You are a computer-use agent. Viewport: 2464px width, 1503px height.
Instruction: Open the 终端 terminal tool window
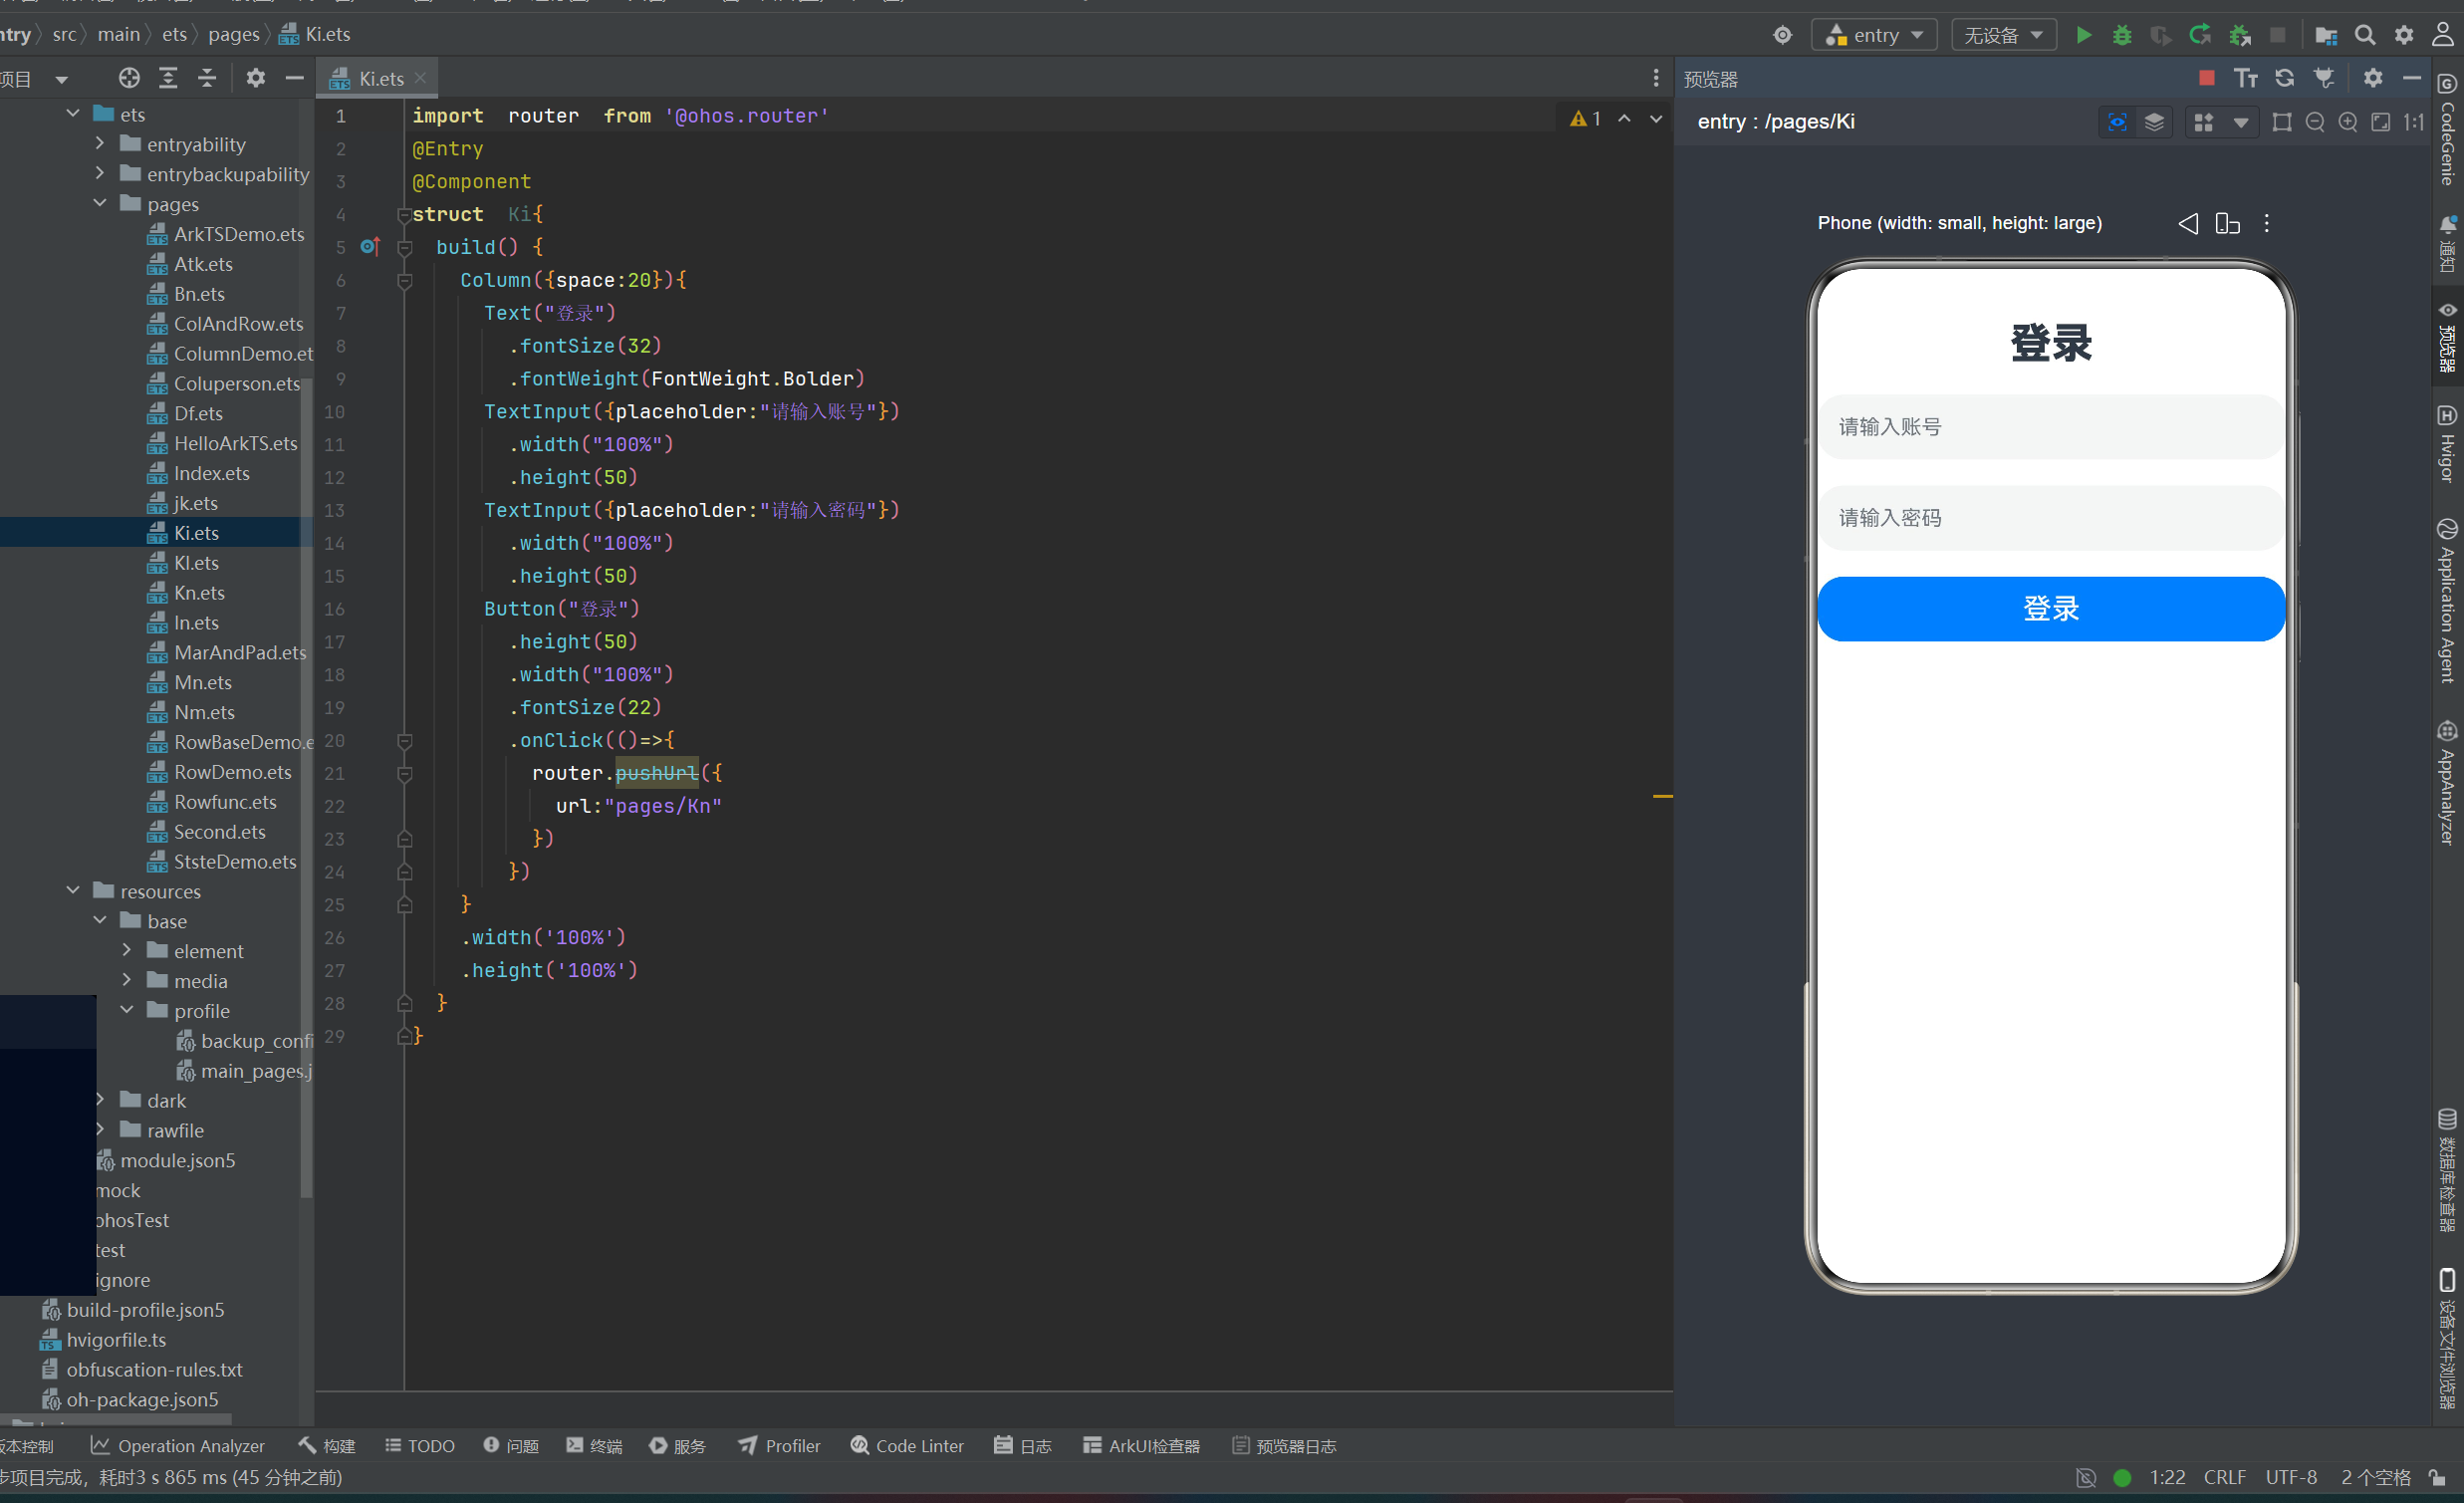(594, 1446)
